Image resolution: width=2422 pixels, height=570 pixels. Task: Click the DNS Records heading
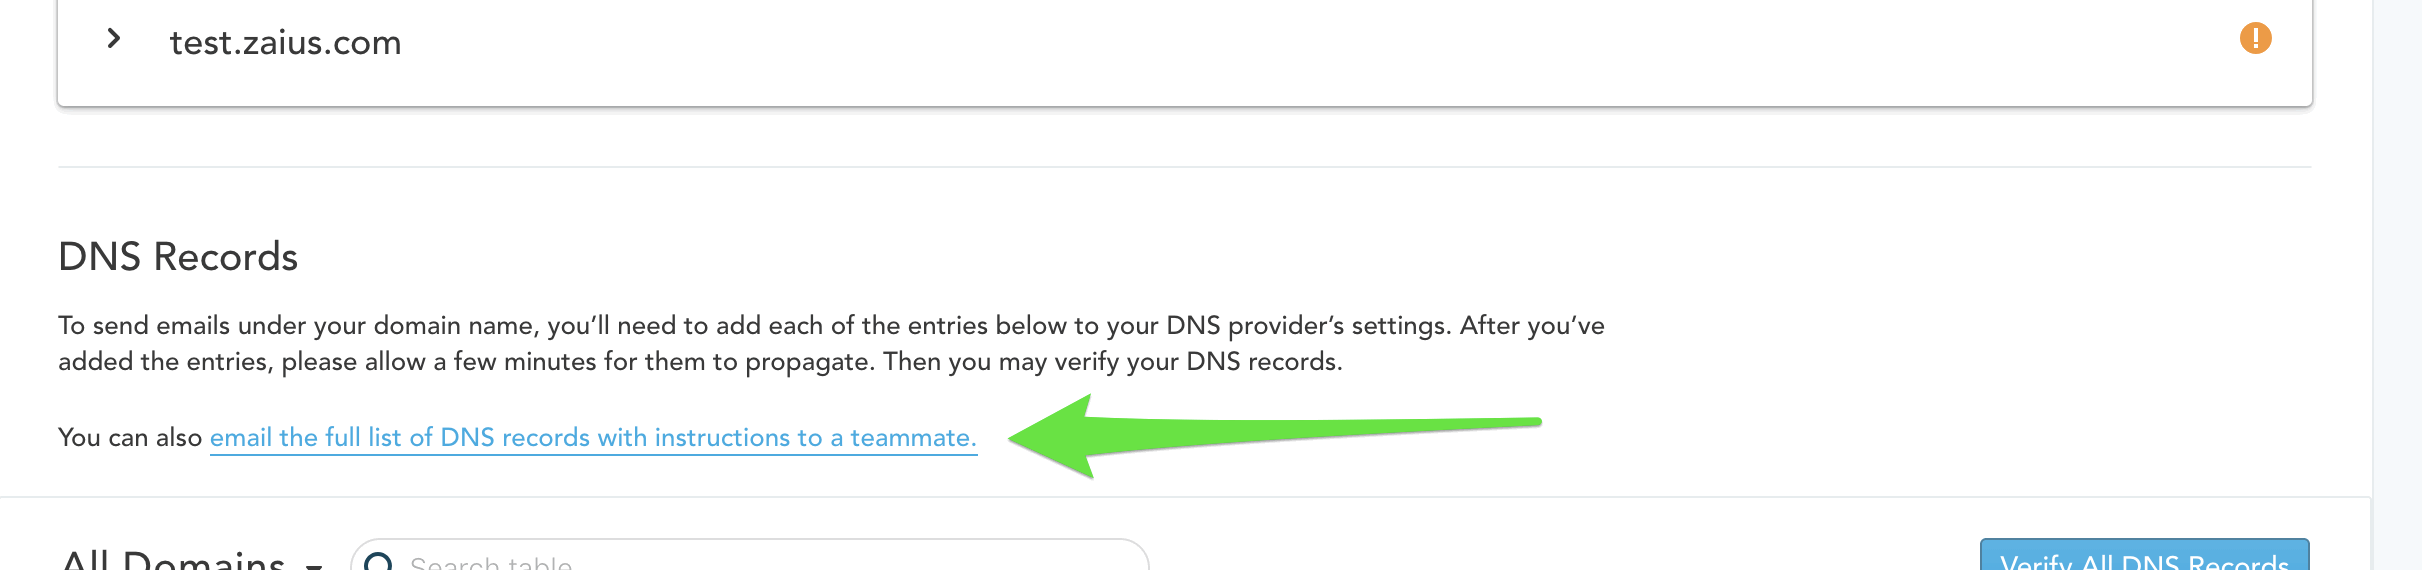(x=178, y=257)
